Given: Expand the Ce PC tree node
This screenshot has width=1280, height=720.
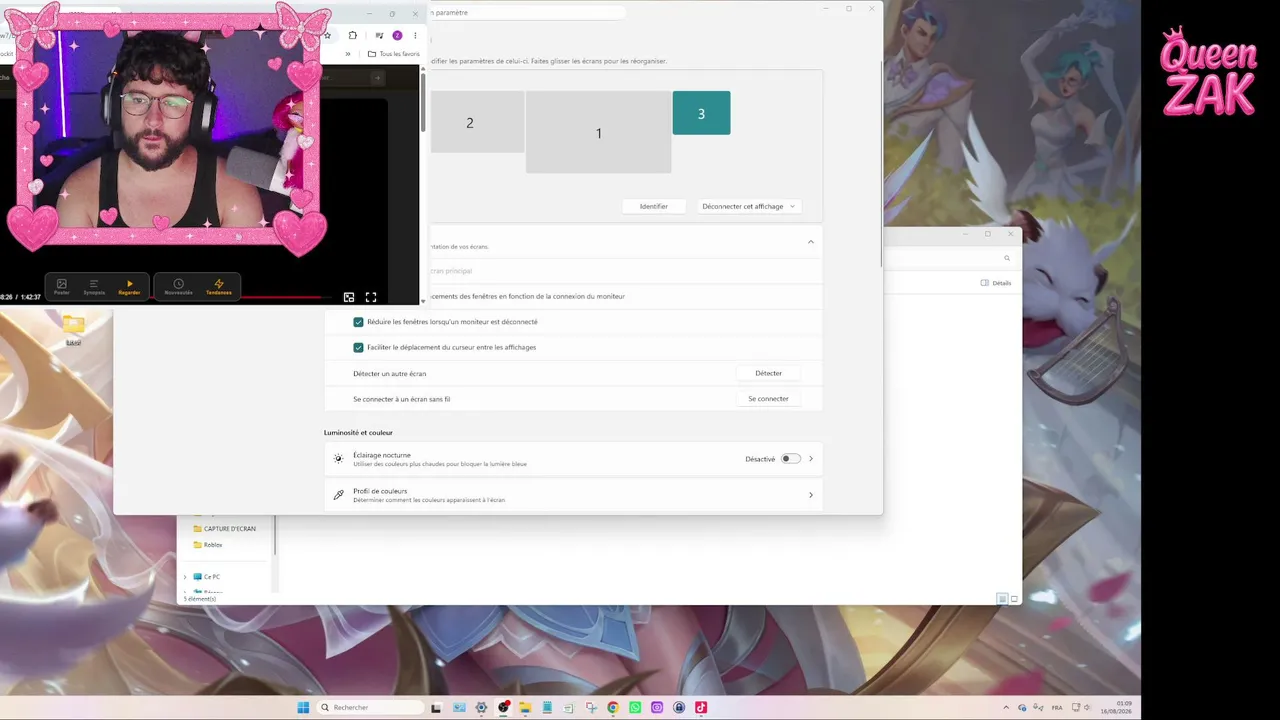Looking at the screenshot, I should point(185,577).
